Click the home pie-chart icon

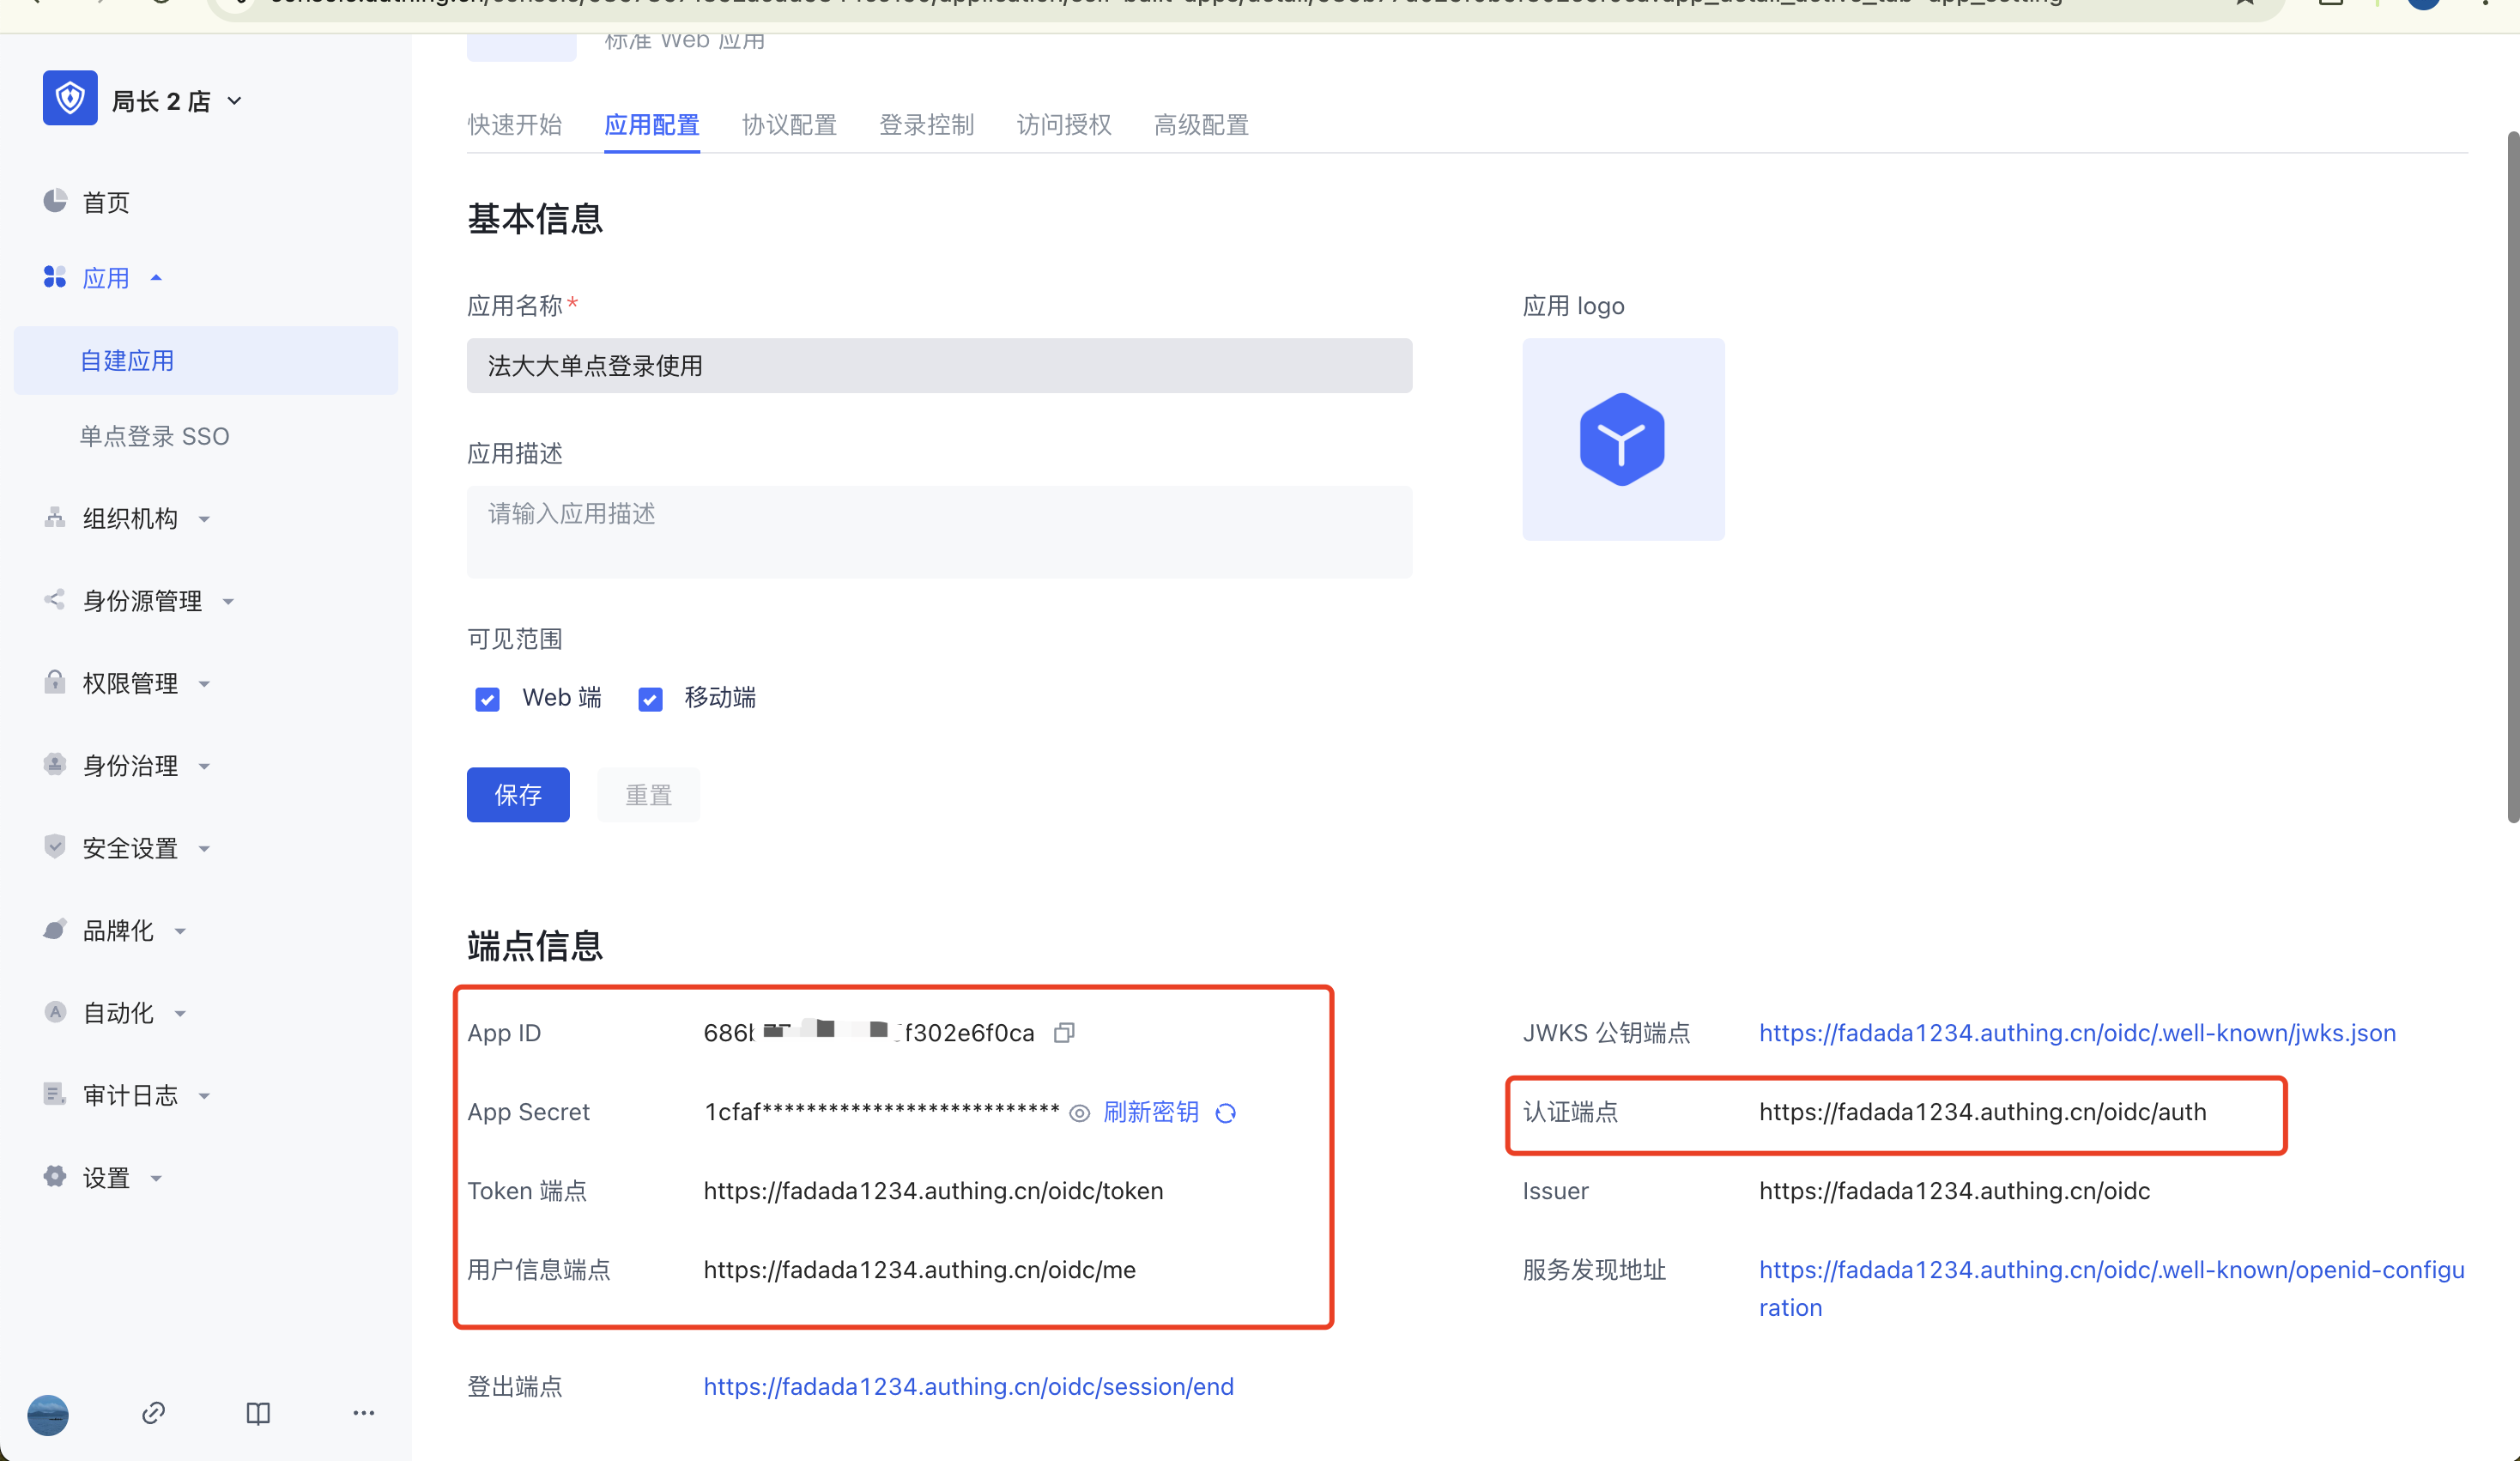tap(55, 201)
